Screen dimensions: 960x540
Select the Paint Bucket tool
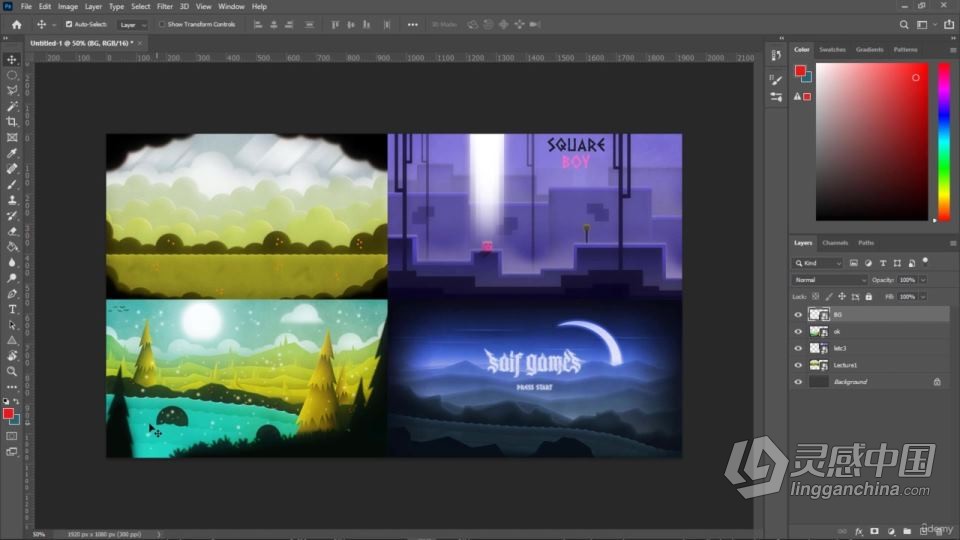[12, 247]
